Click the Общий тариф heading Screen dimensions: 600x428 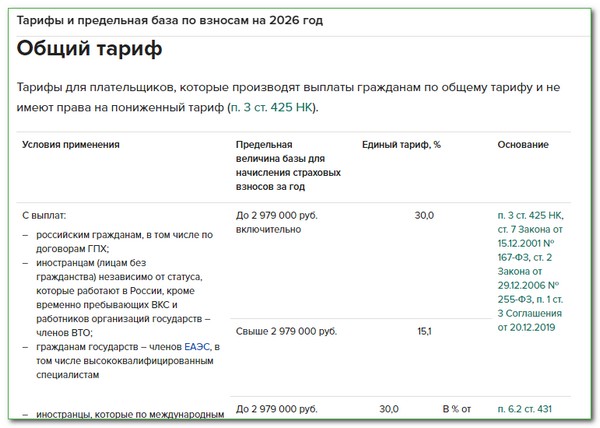90,49
